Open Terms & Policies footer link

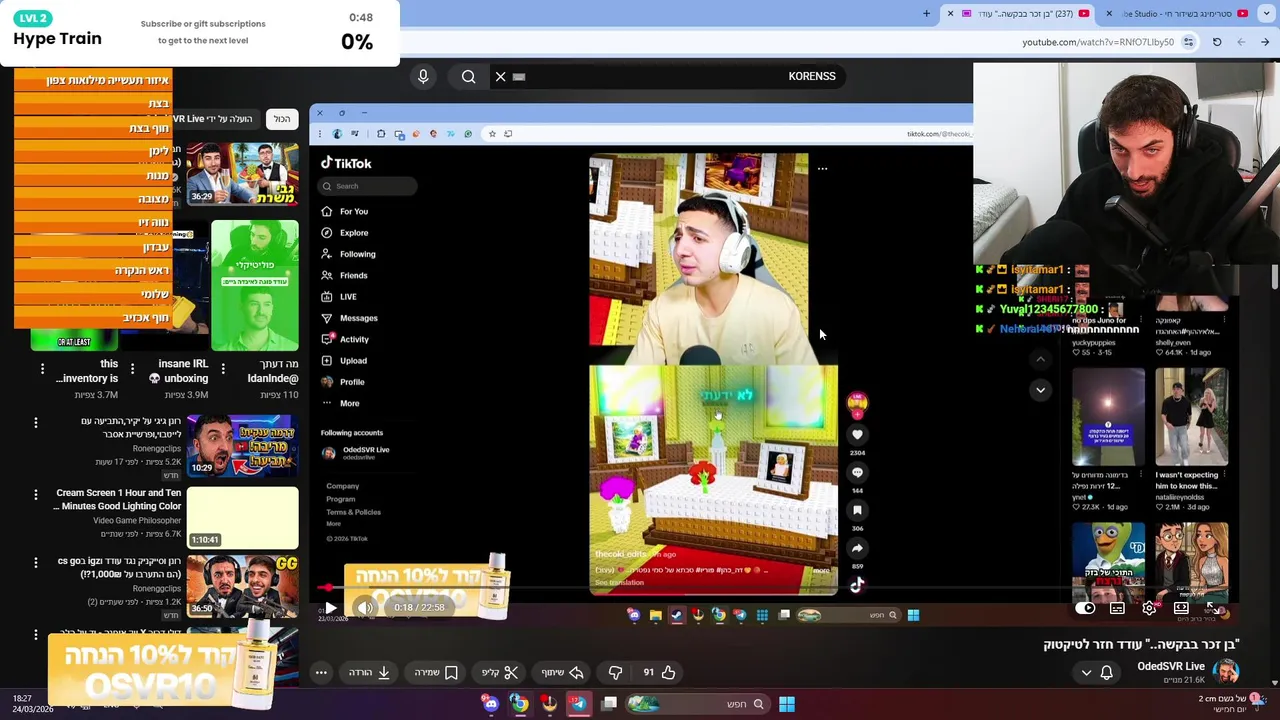pos(353,512)
